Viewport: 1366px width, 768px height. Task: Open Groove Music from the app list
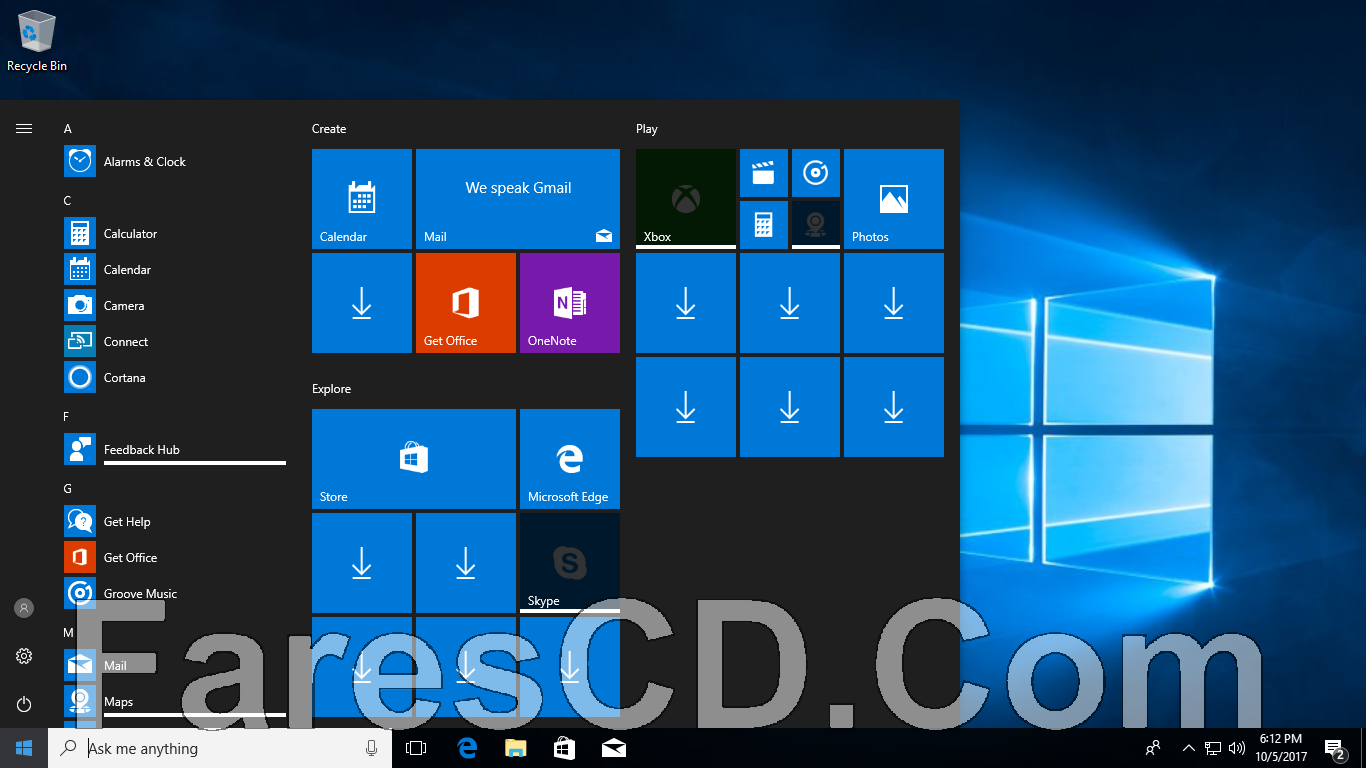(x=175, y=594)
